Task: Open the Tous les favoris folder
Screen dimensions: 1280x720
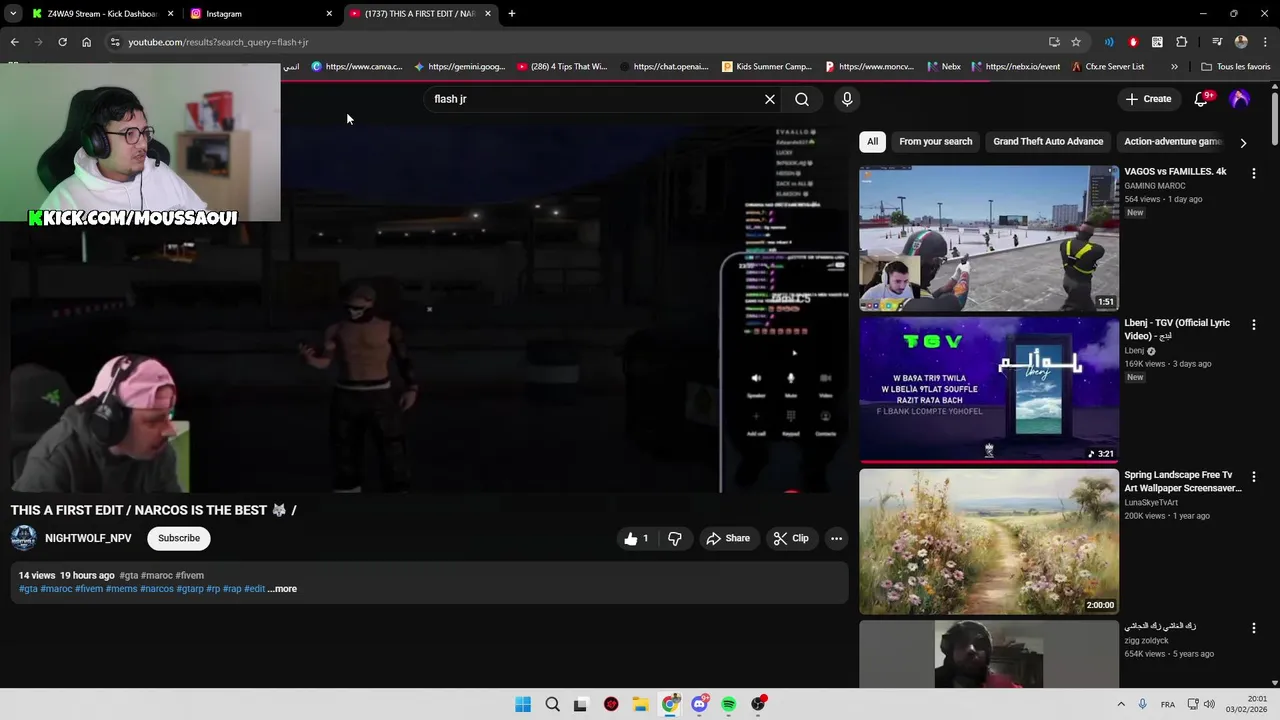Action: click(x=1236, y=67)
